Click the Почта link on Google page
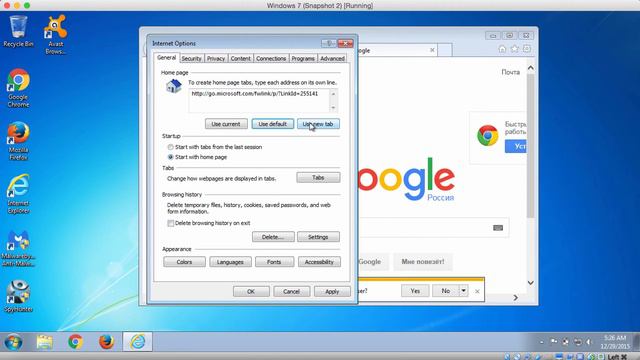Viewport: 640px width, 360px height. [x=511, y=72]
